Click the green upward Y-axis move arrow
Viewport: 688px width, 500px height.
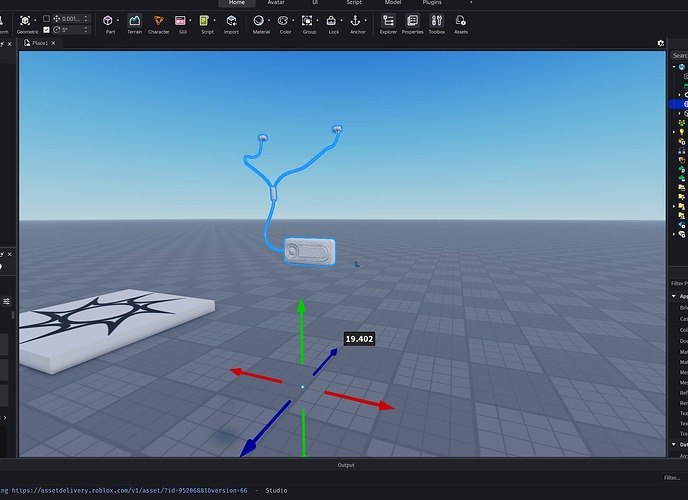301,330
